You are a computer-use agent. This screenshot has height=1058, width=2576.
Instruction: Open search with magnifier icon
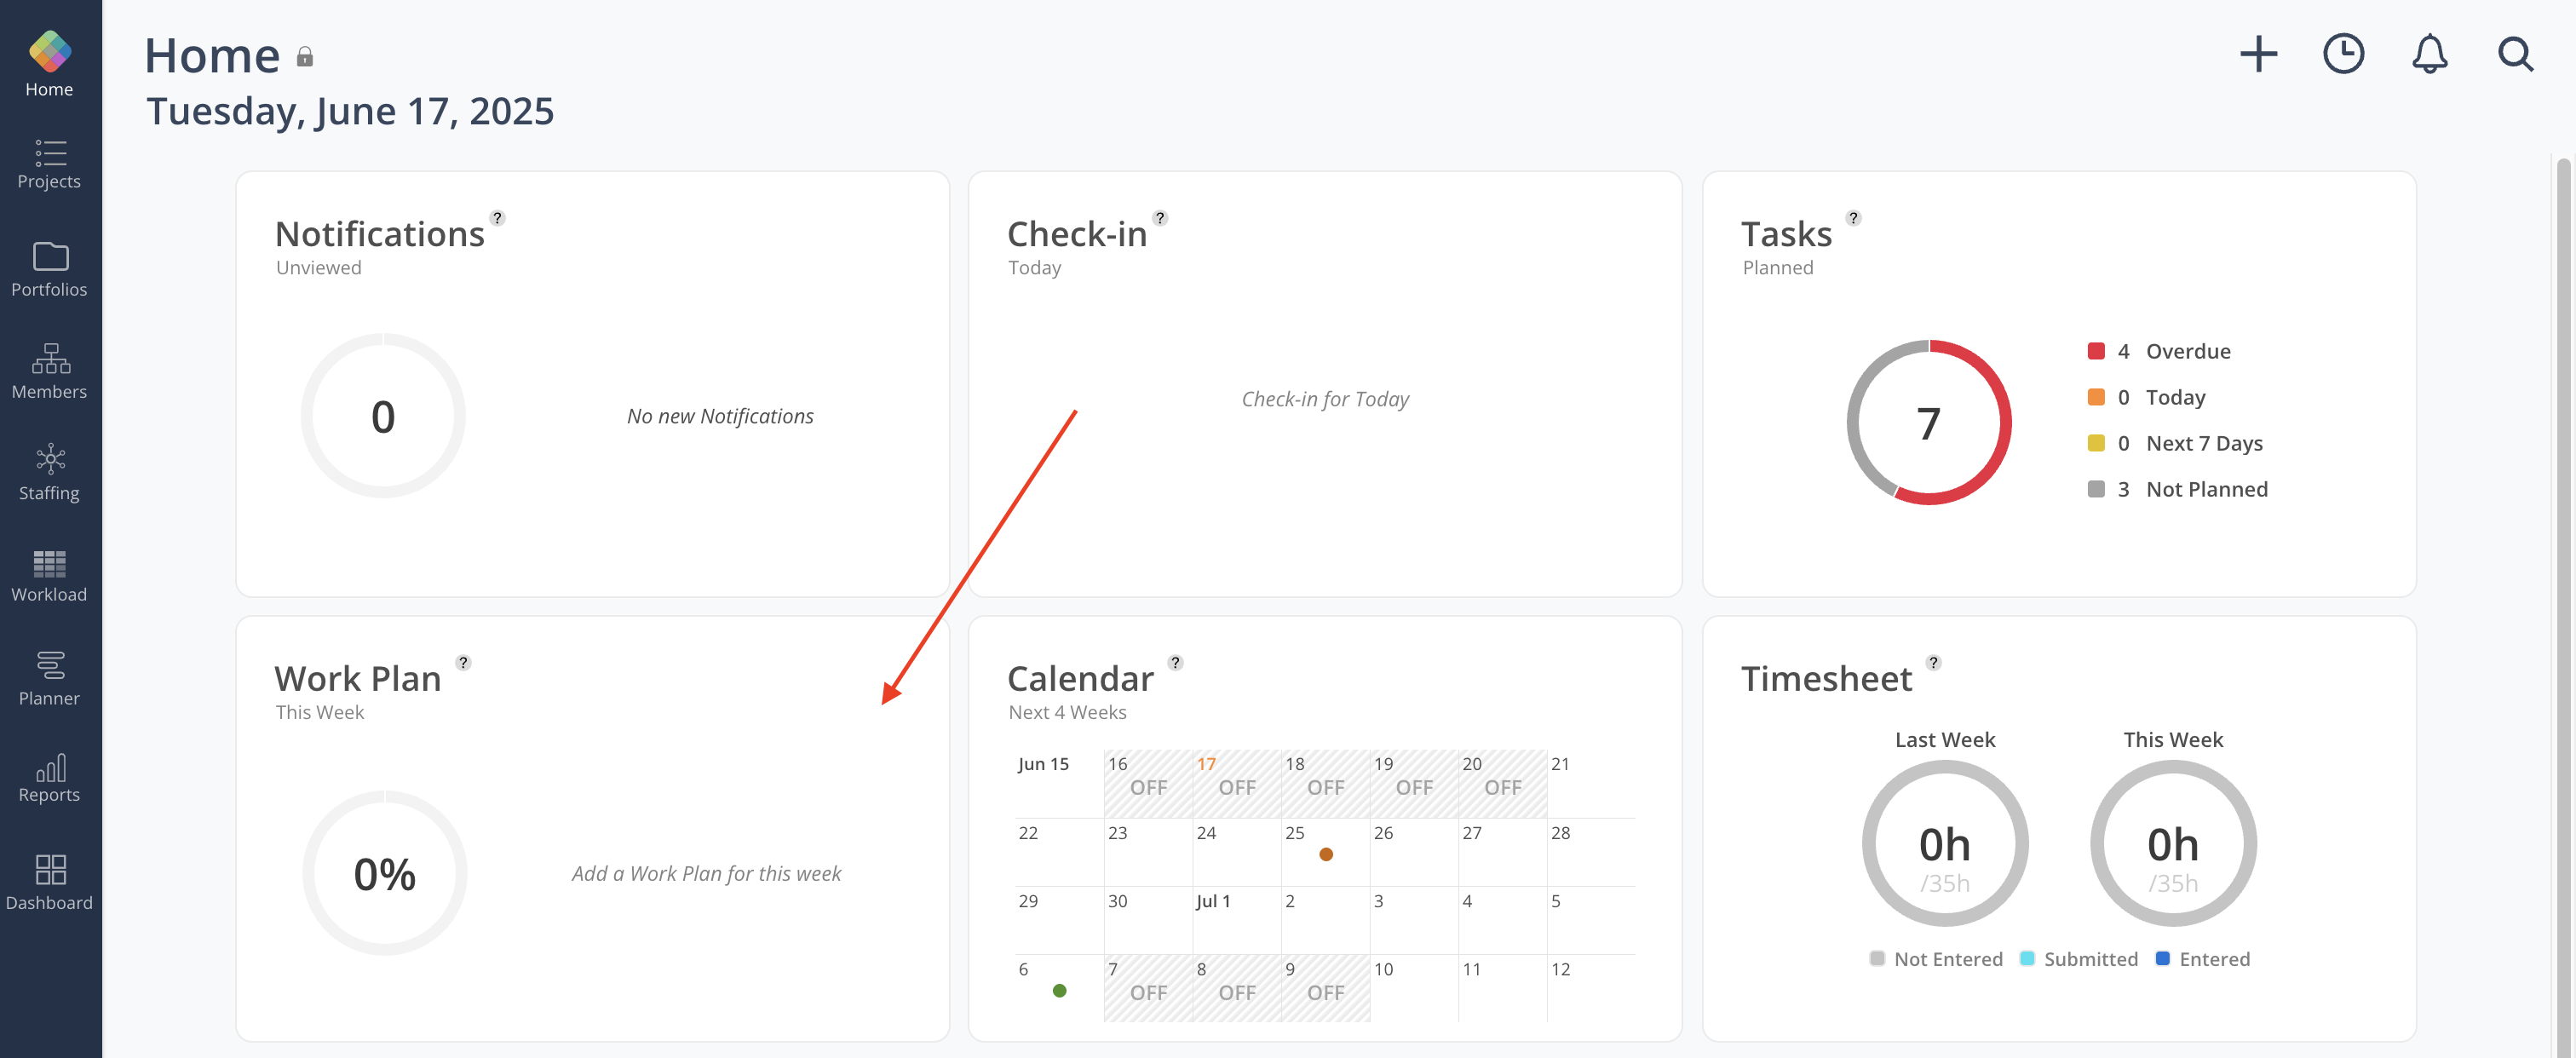[x=2515, y=54]
